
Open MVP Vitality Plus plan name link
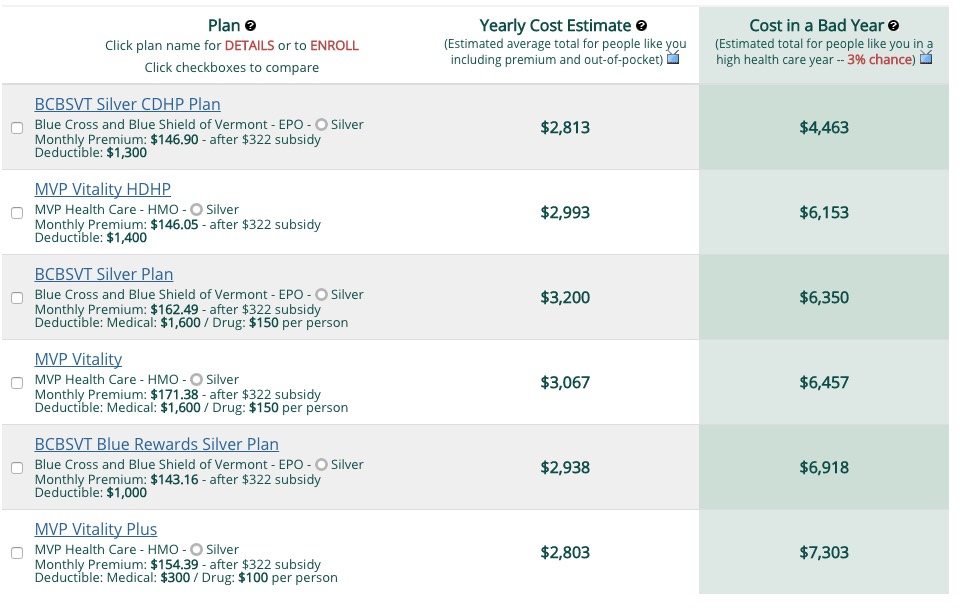click(95, 529)
